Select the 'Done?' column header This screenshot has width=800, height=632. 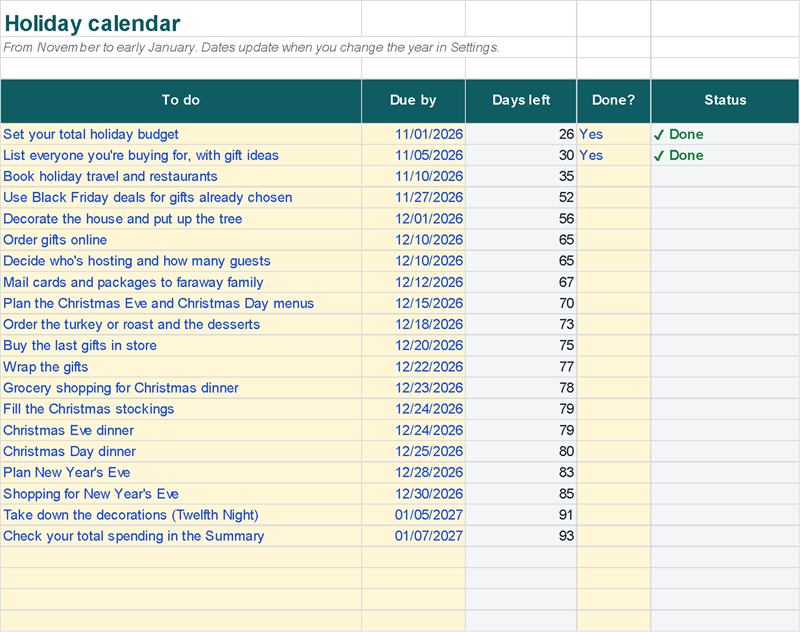point(614,100)
